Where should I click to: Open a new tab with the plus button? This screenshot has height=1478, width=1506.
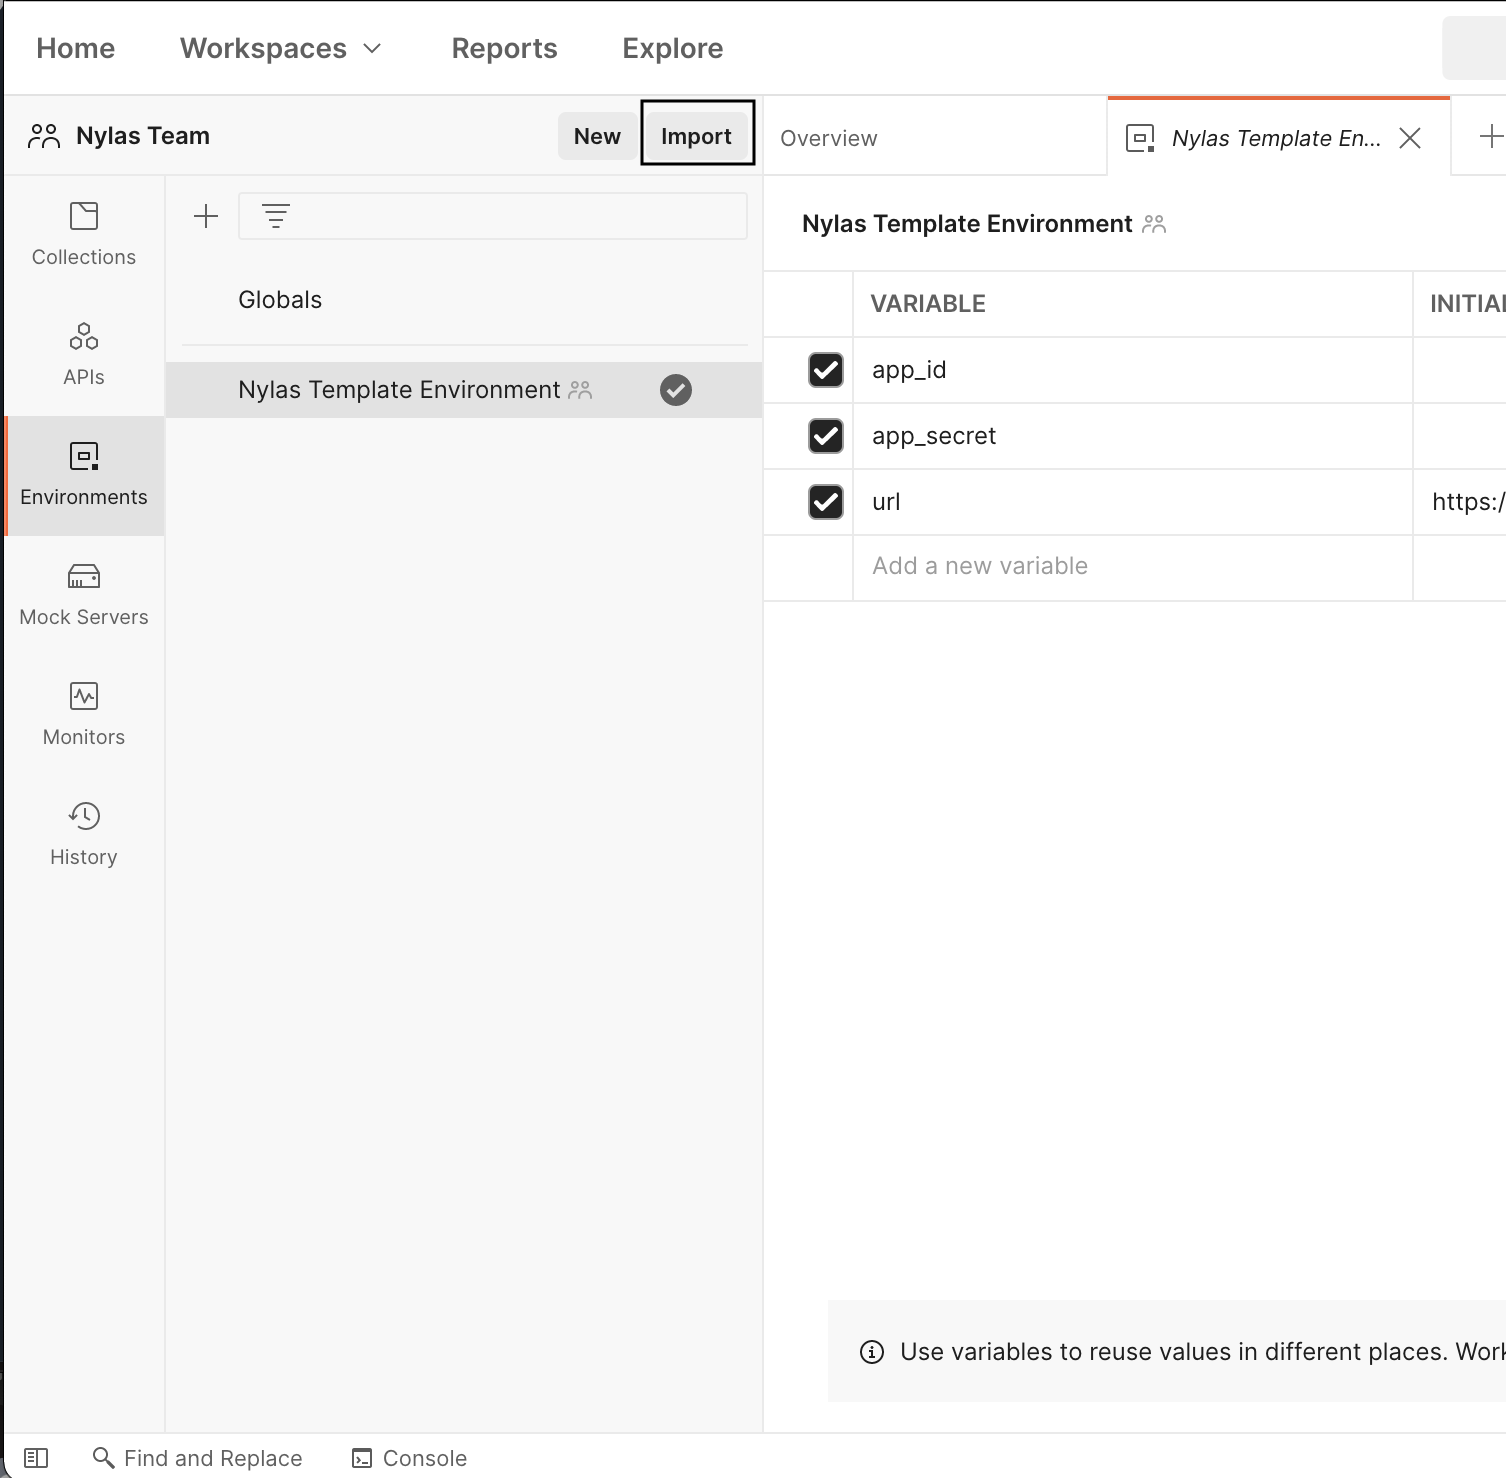click(1491, 135)
